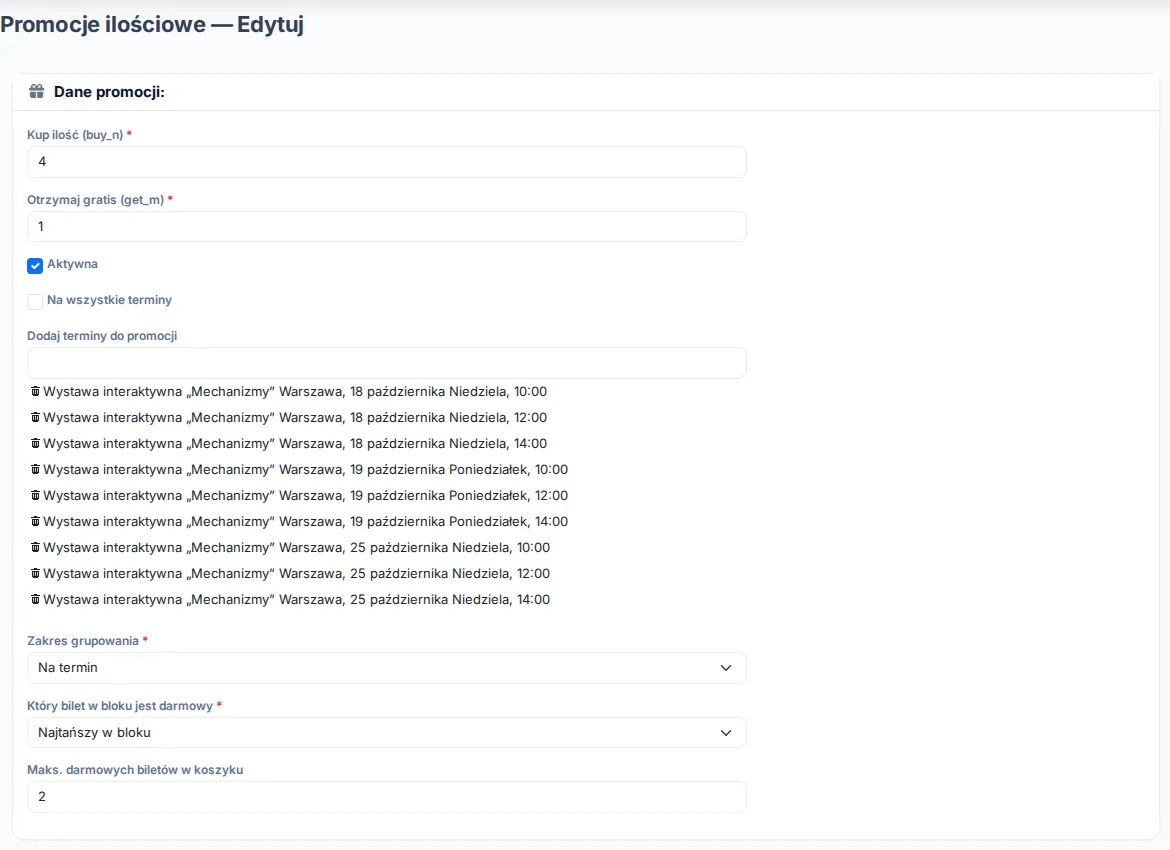
Task: Click trash icon for 18 października 14:00
Action: pyautogui.click(x=35, y=444)
